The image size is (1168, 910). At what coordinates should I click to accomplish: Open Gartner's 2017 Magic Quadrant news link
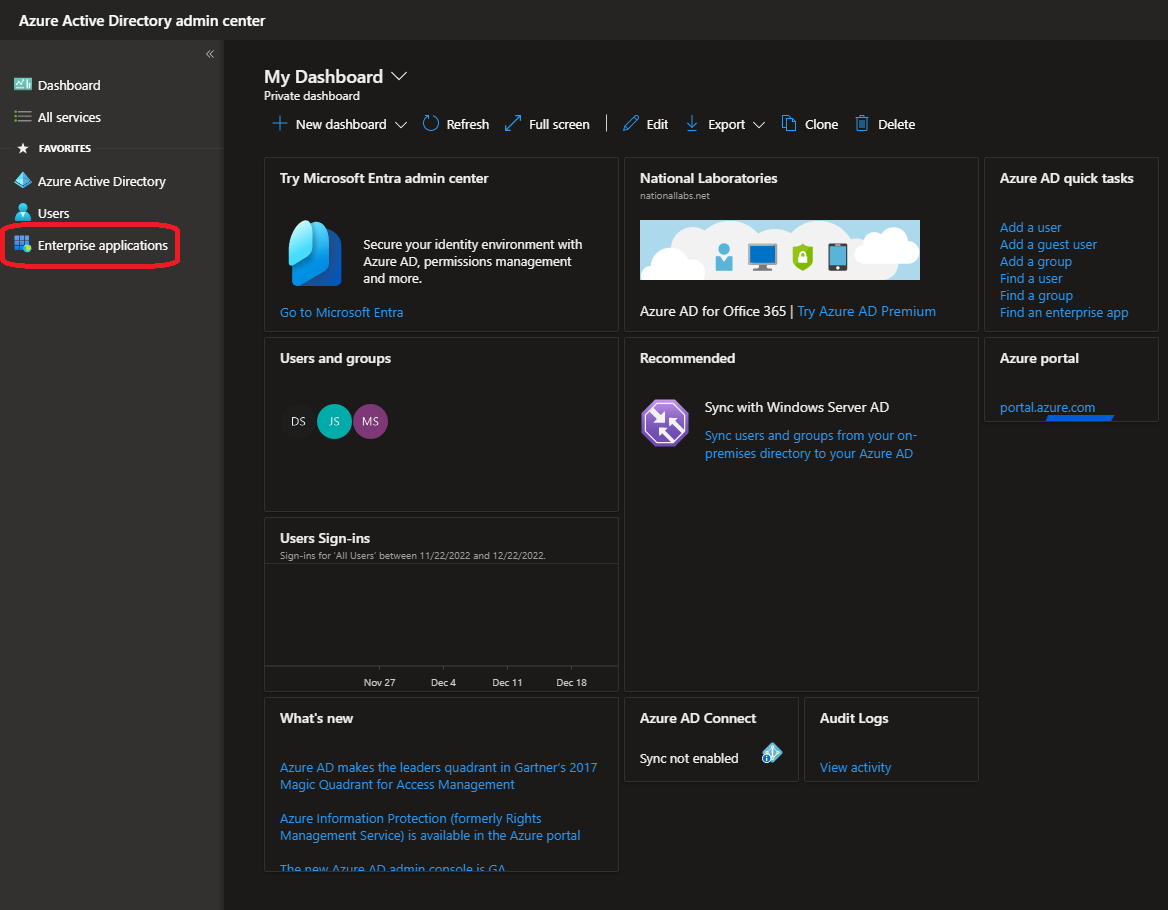point(438,776)
